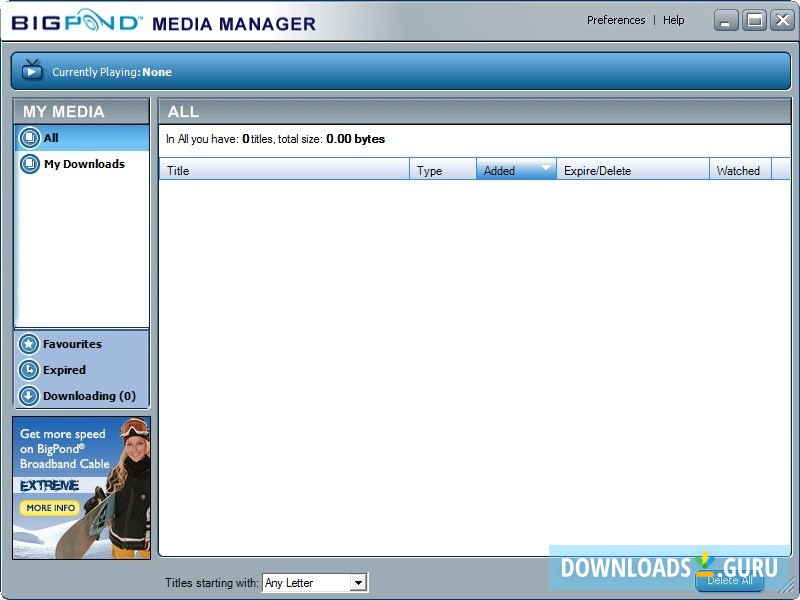Click MORE INFO in the BigPond ad
The image size is (800, 600).
[51, 508]
